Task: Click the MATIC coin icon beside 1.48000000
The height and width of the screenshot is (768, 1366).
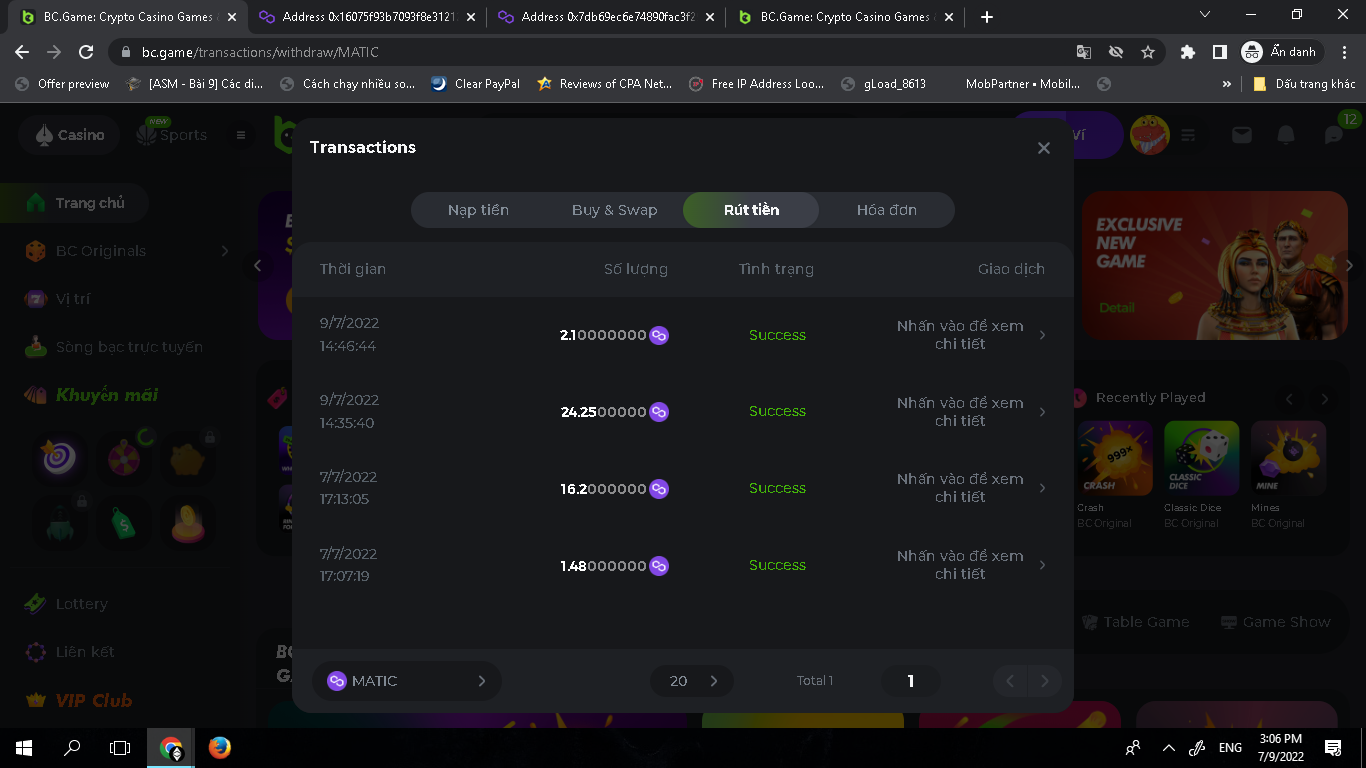Action: 659,566
